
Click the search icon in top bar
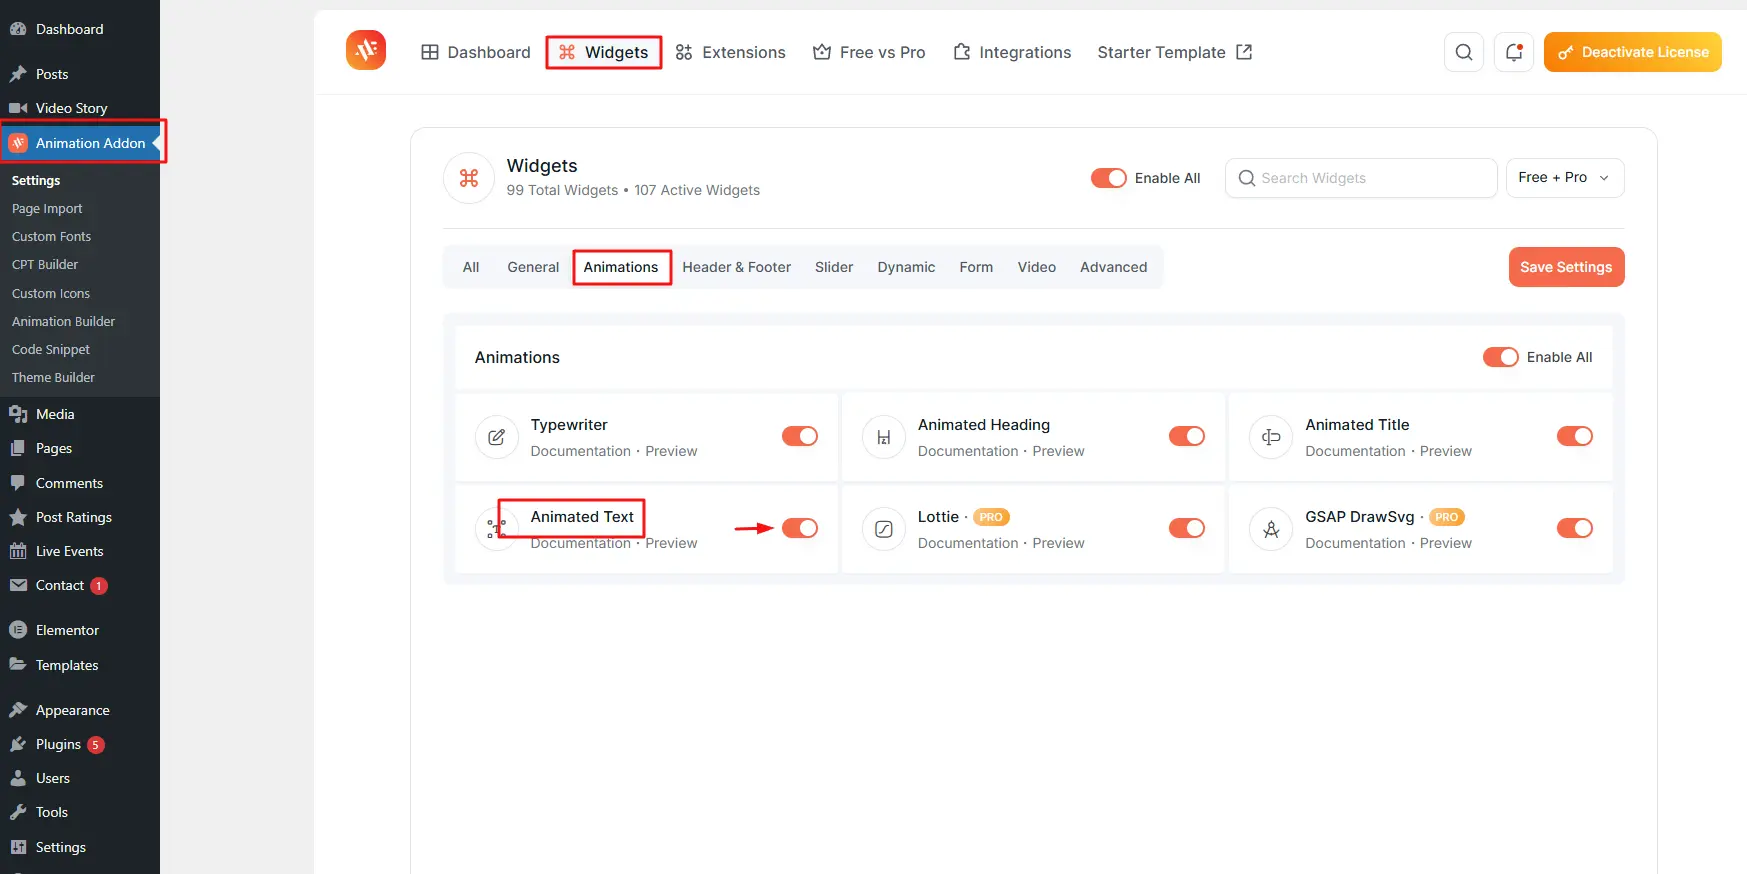(x=1463, y=52)
